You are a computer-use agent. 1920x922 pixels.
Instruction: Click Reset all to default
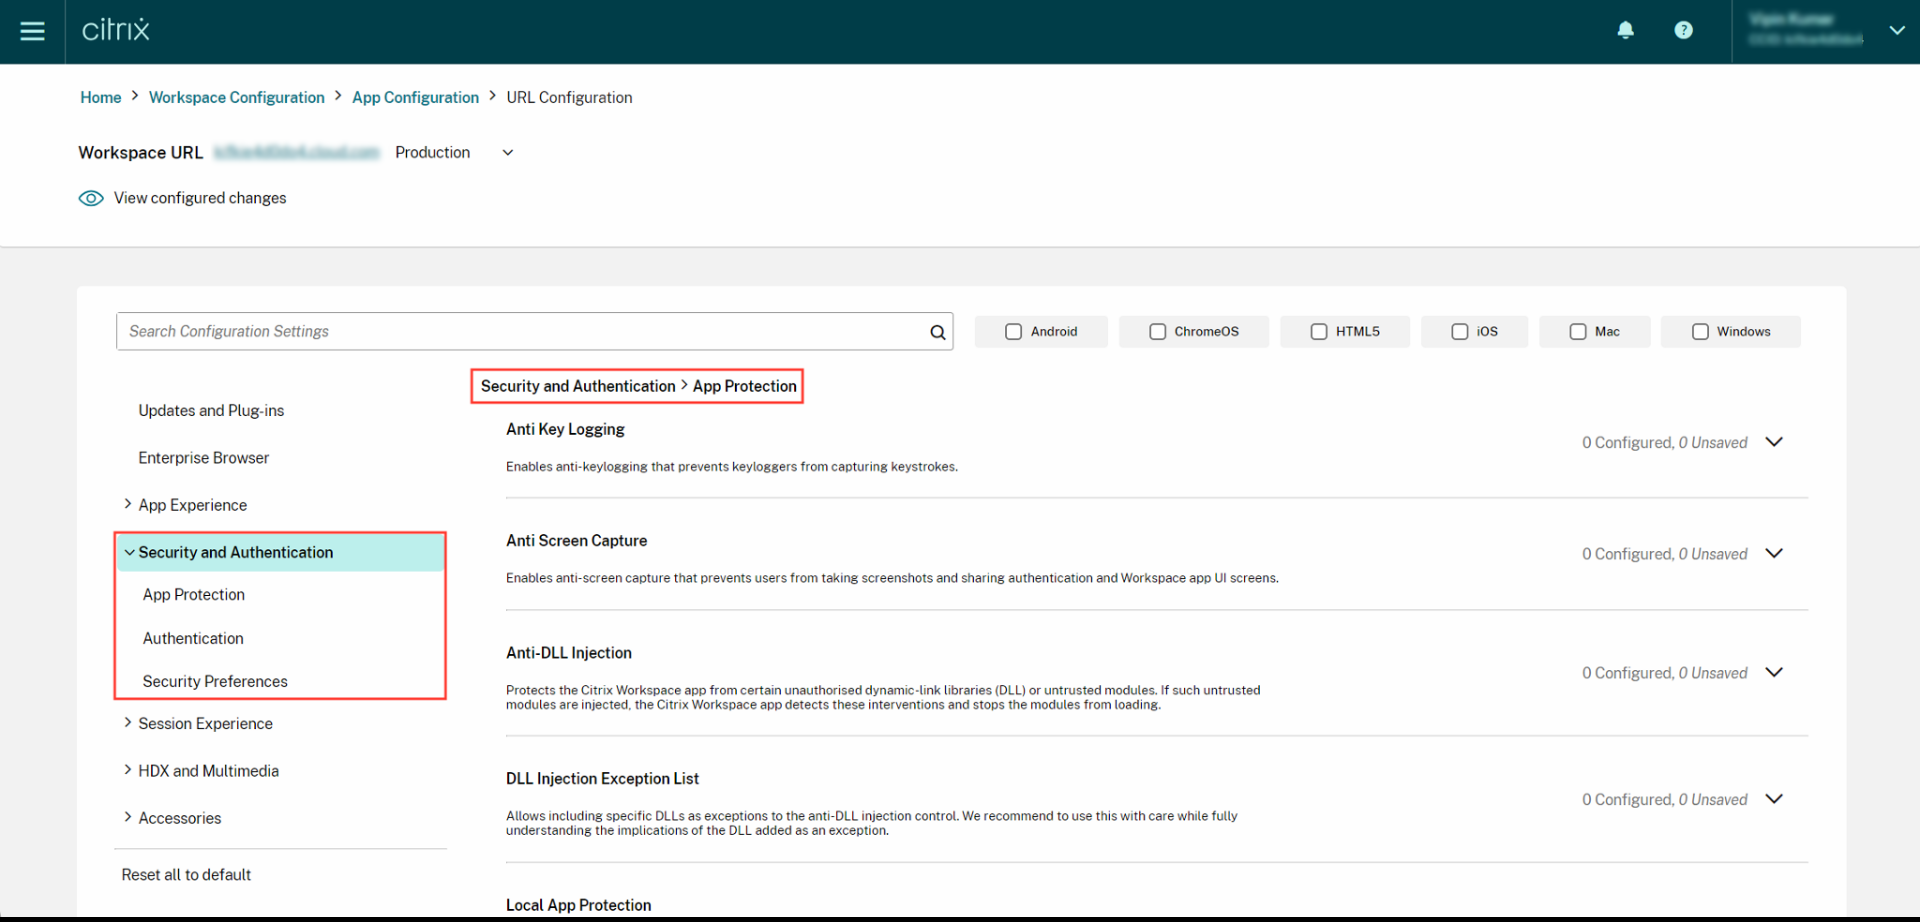tap(186, 874)
